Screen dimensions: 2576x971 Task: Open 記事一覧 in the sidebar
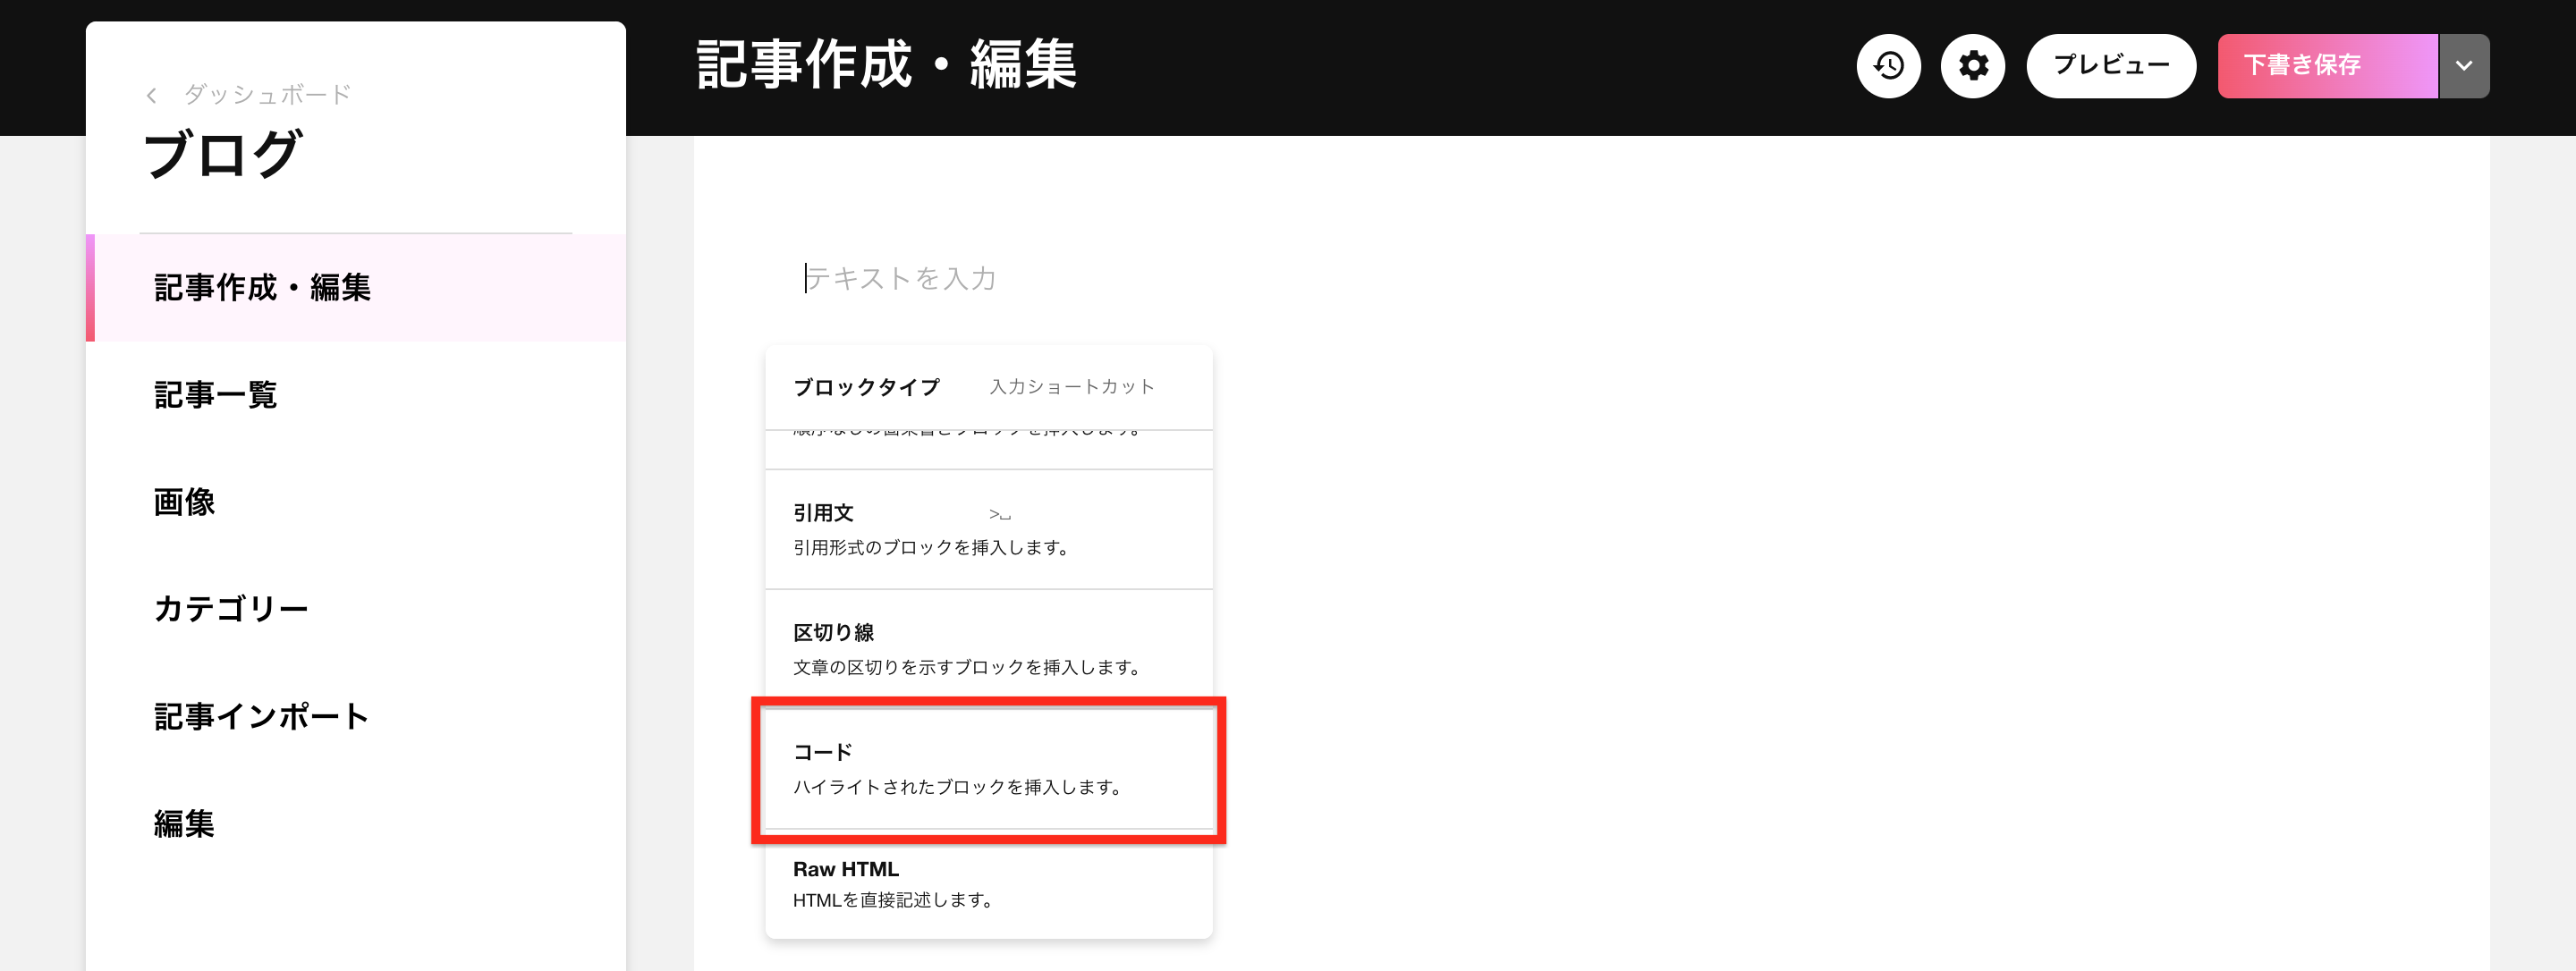click(x=356, y=395)
